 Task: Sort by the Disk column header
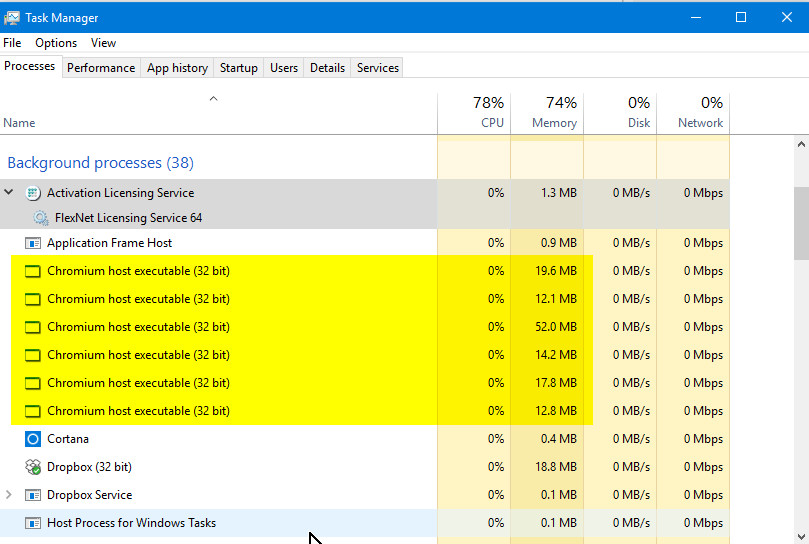[x=620, y=114]
